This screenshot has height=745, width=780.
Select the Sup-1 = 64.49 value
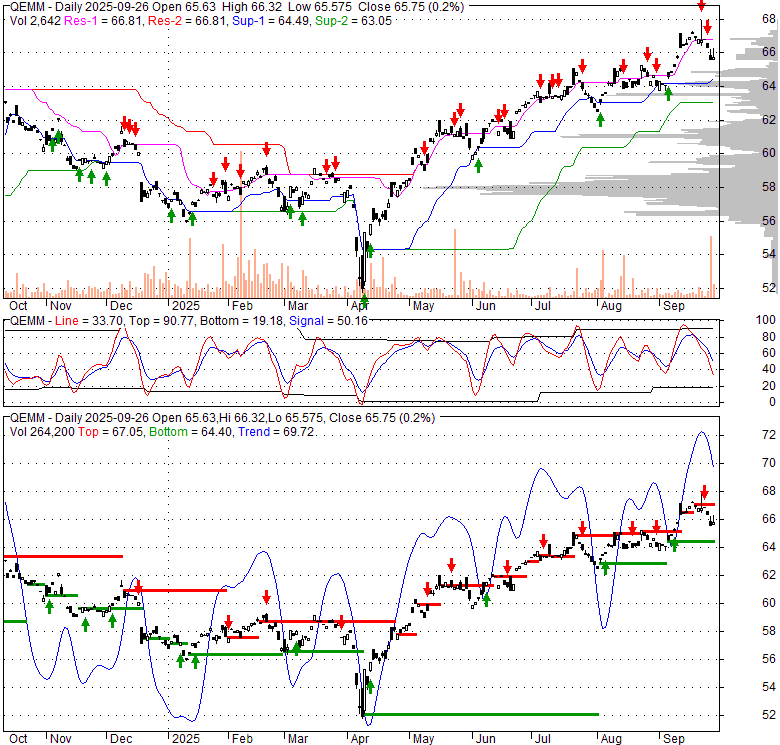[272, 21]
